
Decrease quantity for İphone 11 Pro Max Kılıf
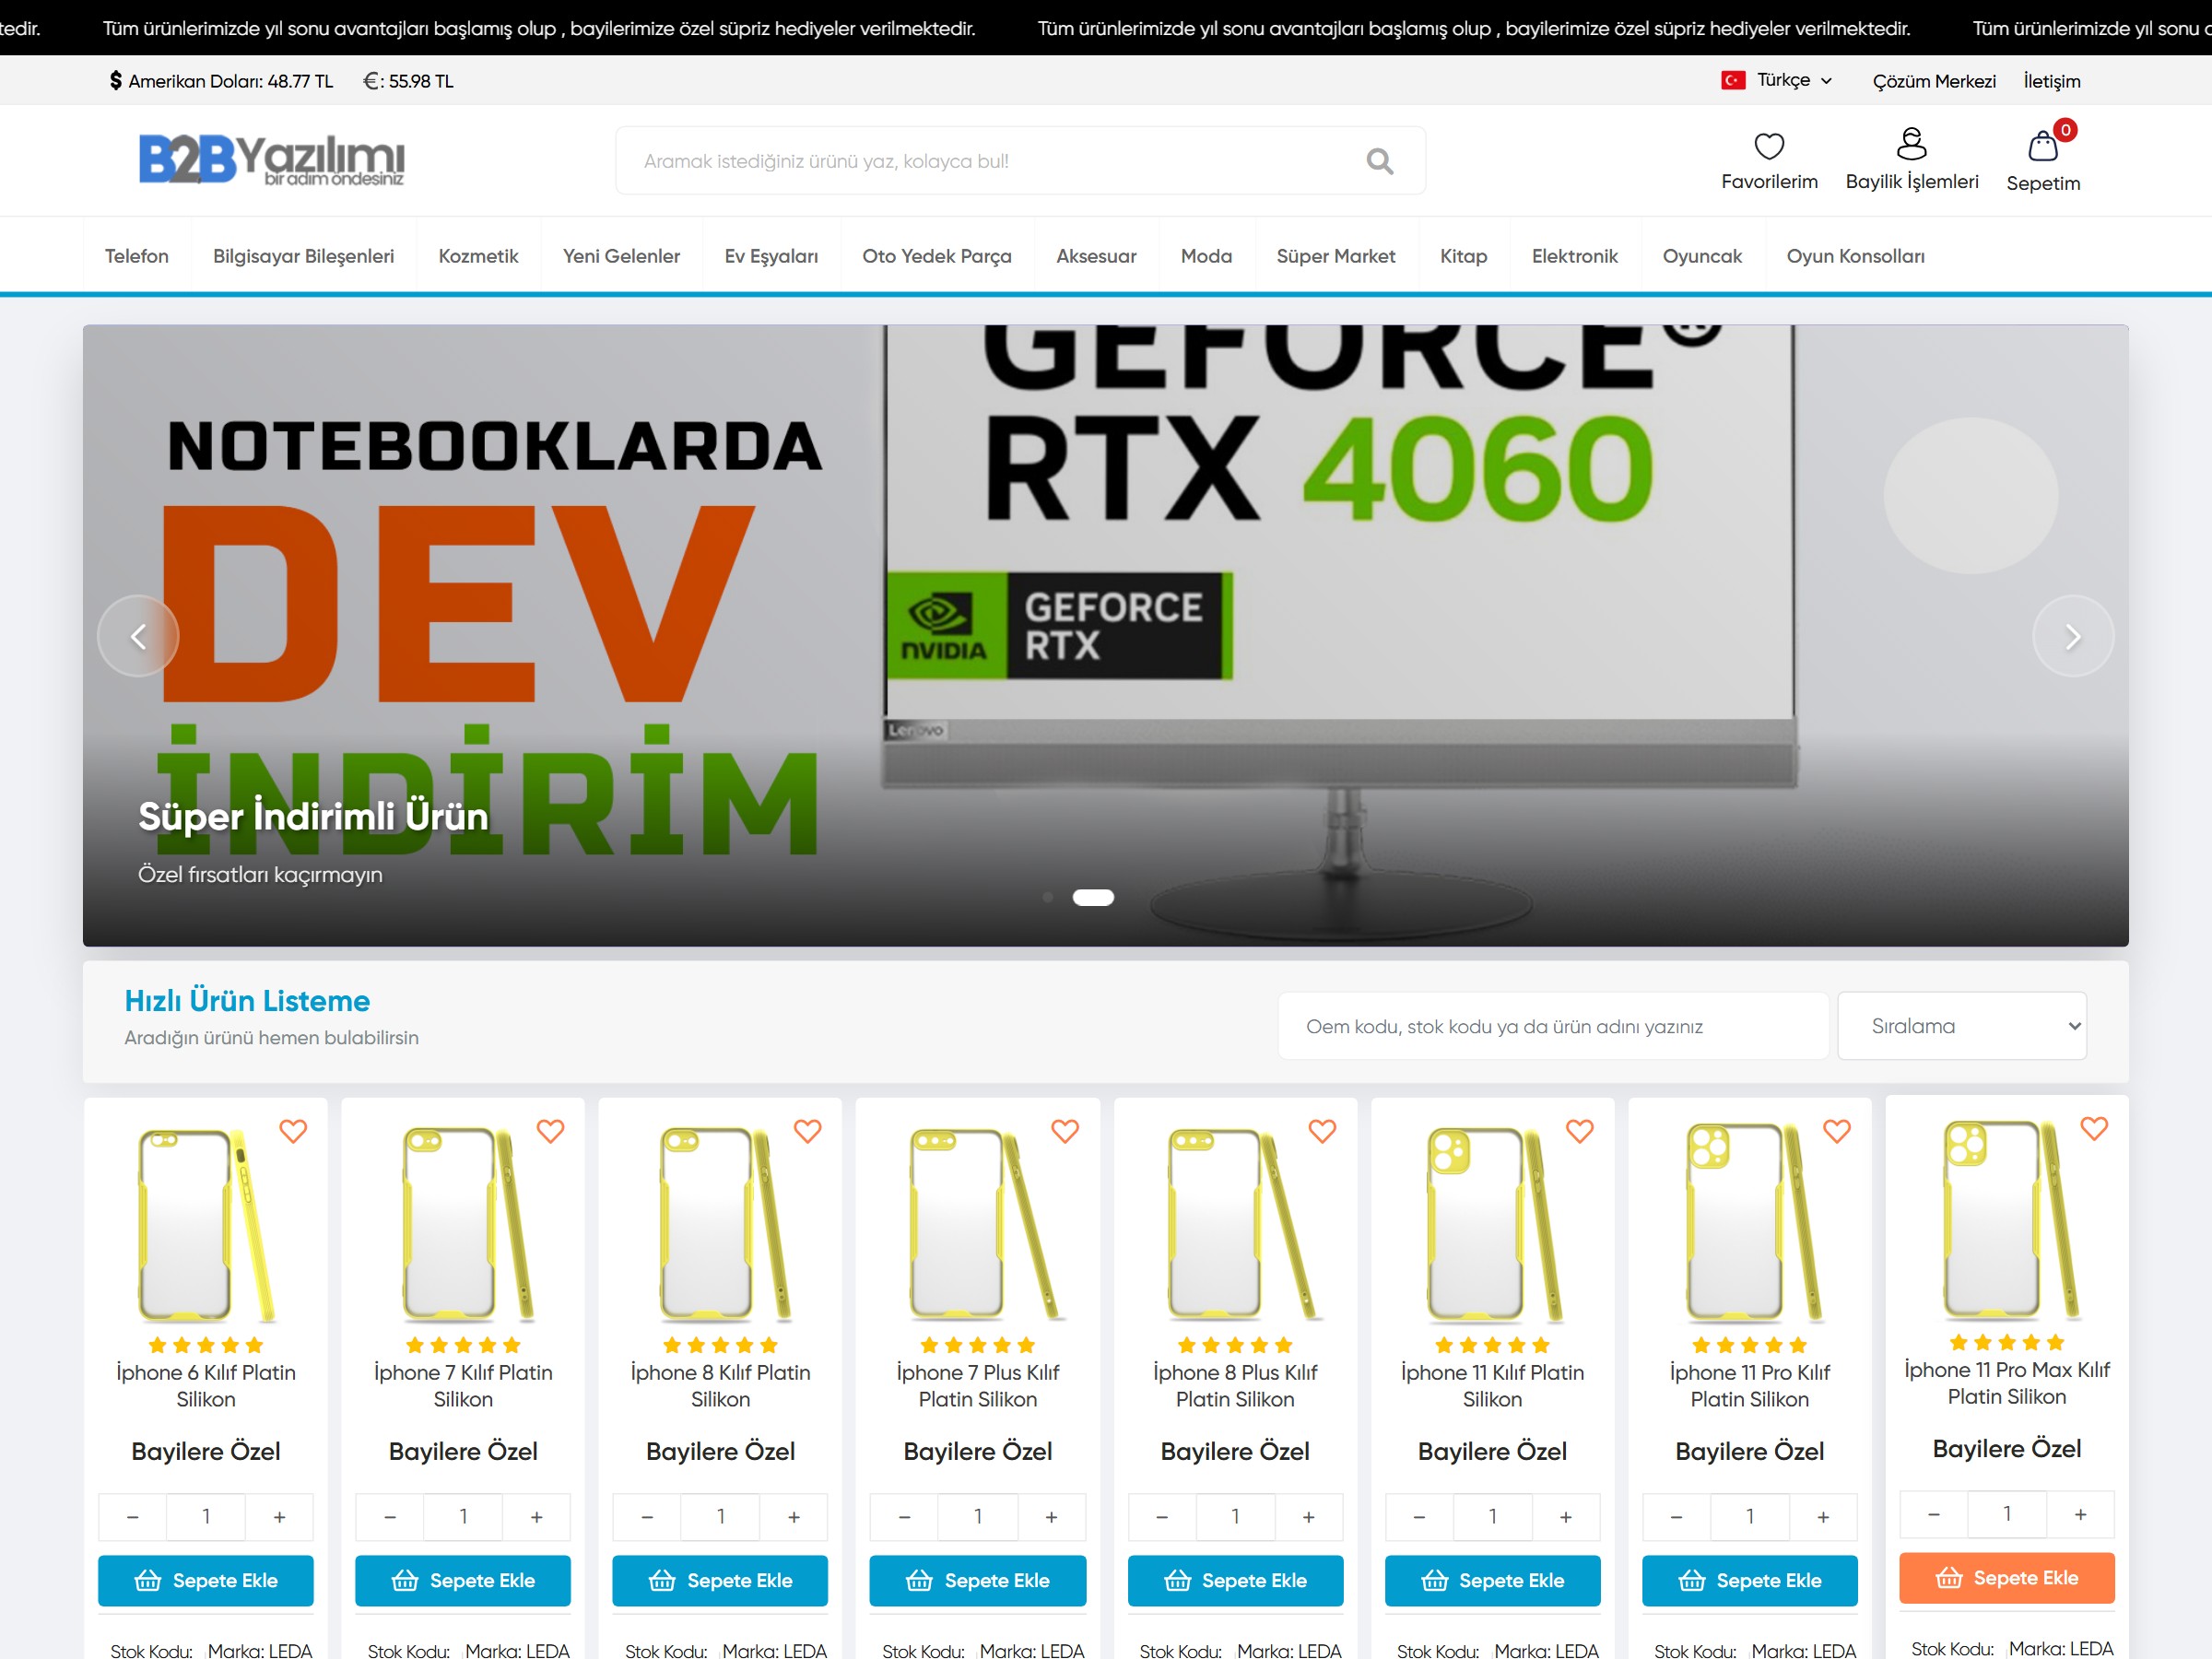click(1934, 1514)
